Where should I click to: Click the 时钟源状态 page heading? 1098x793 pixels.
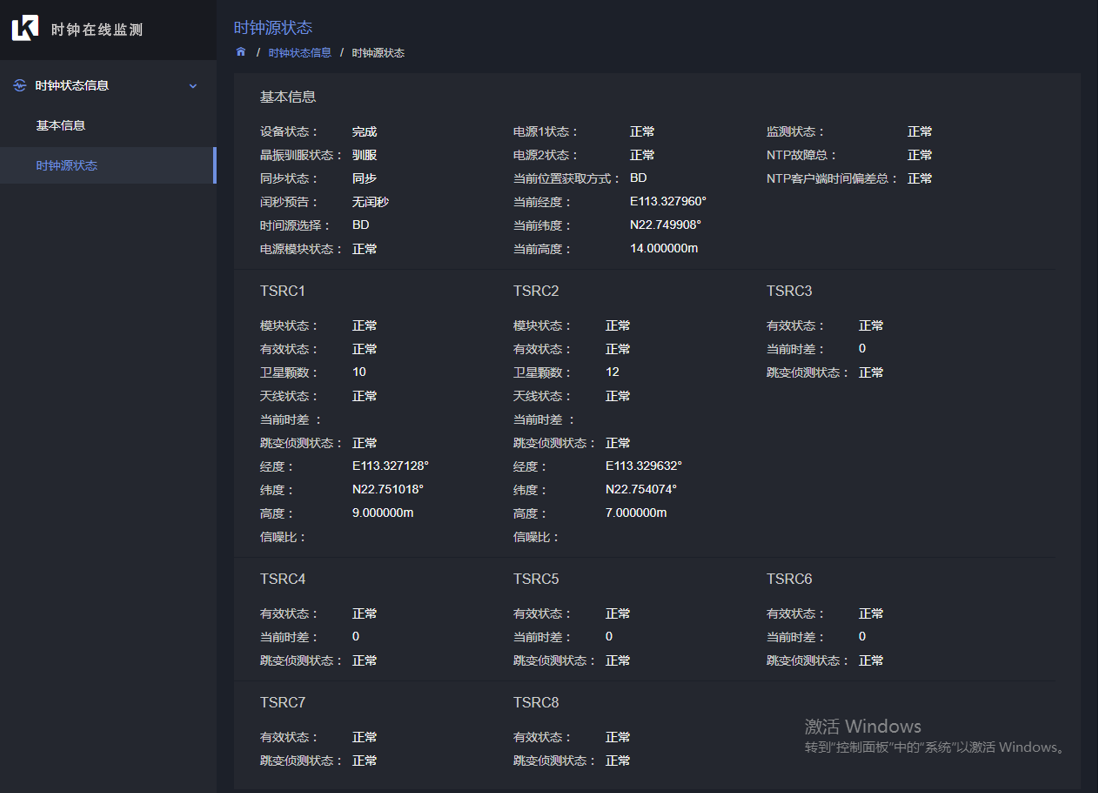[x=273, y=28]
